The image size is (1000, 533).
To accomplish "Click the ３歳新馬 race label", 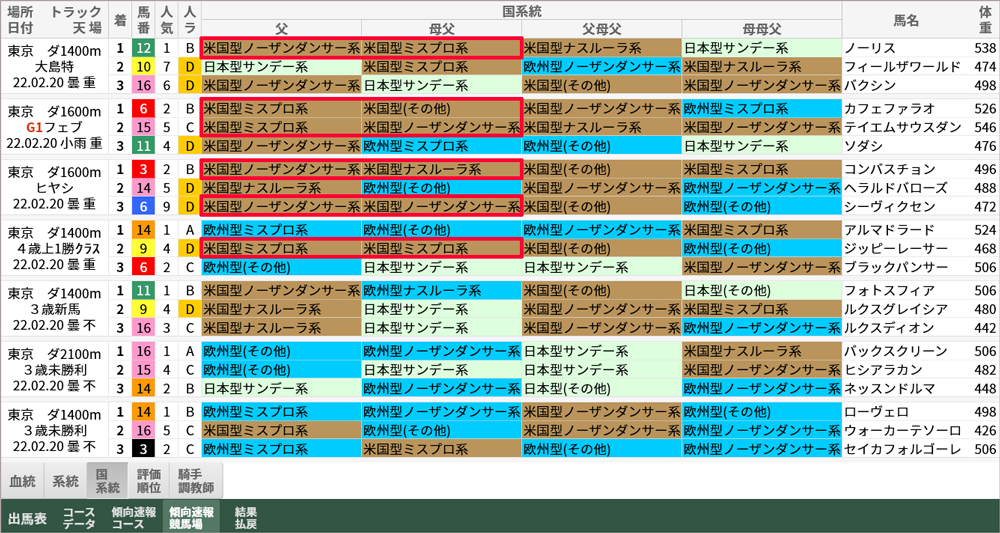I will 54,309.
